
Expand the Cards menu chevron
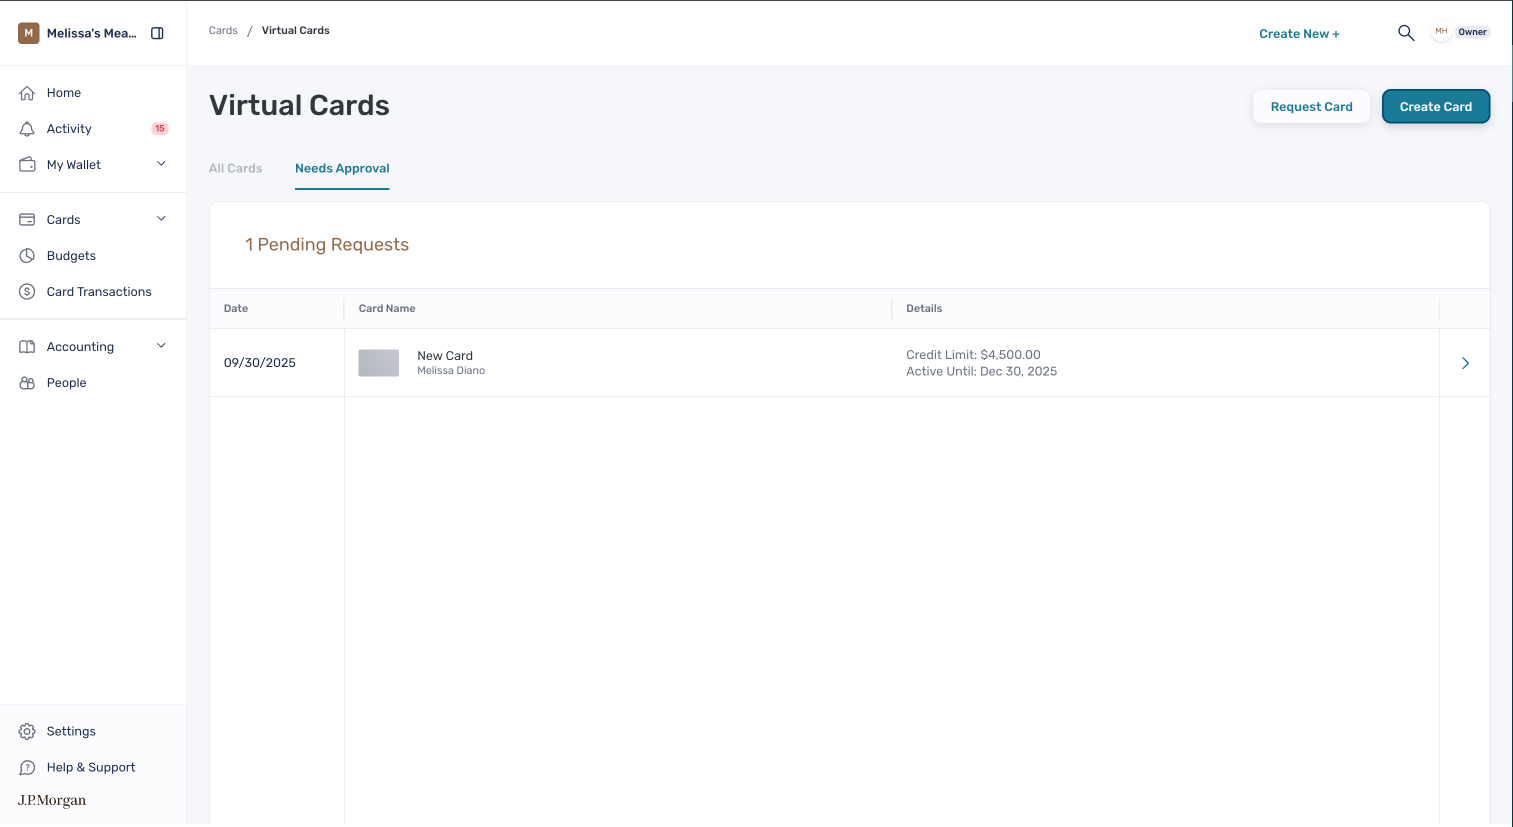pos(161,219)
